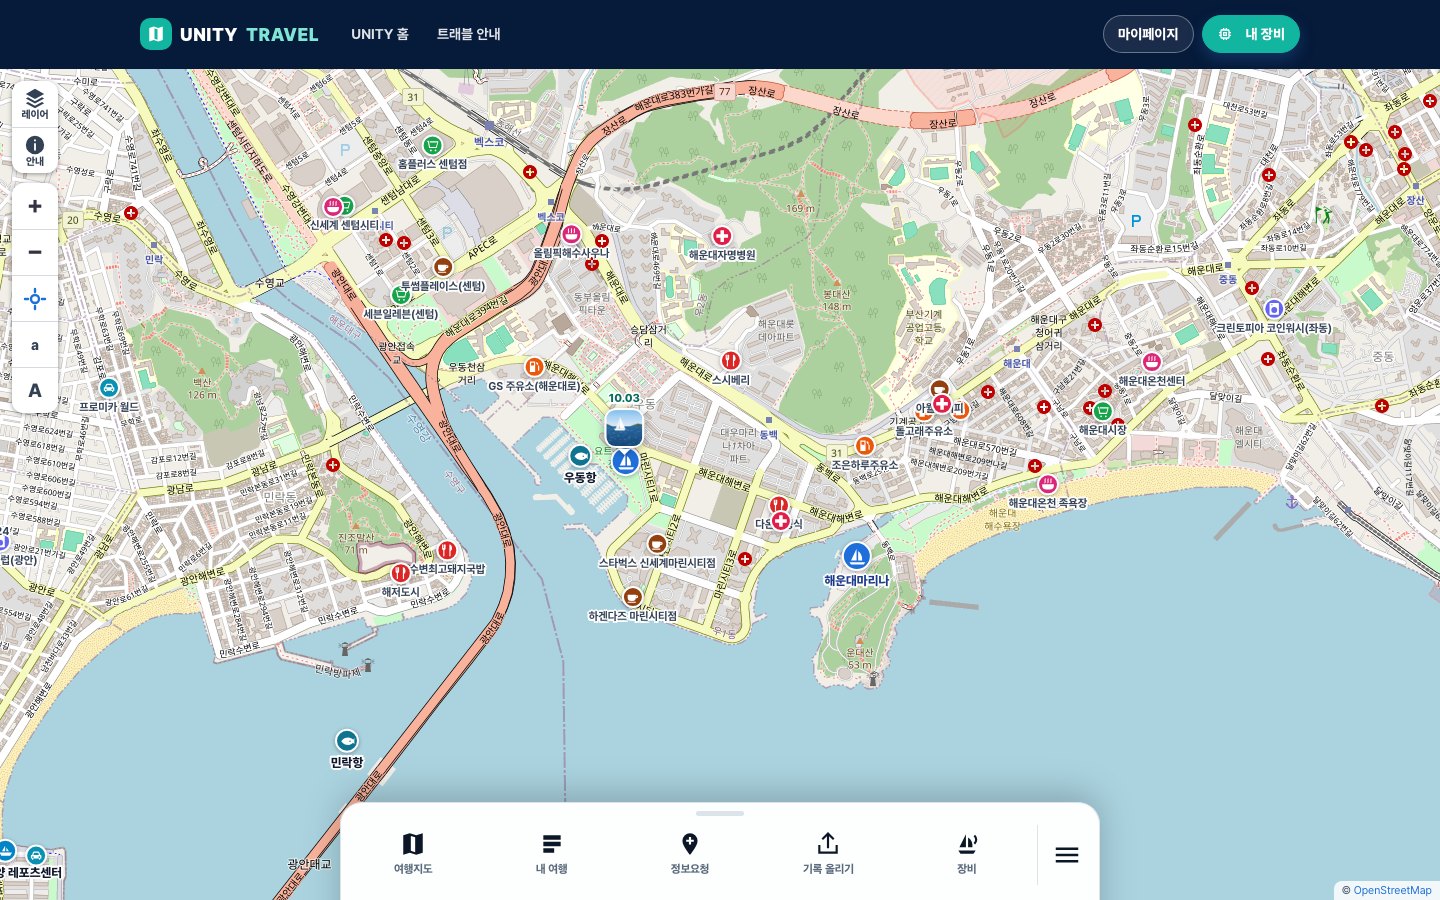Open the 여행지도 travel map tab
The image size is (1440, 900).
pos(413,854)
